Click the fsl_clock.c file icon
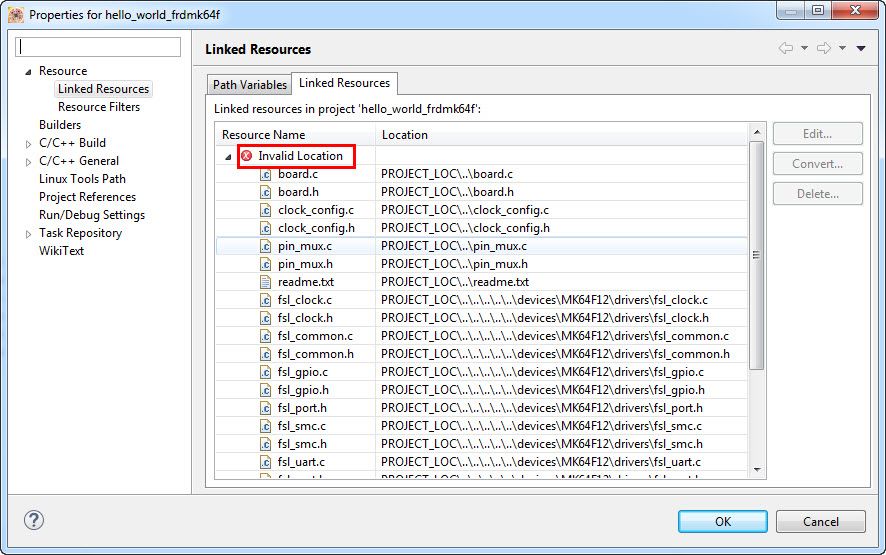The height and width of the screenshot is (555, 886). [266, 300]
